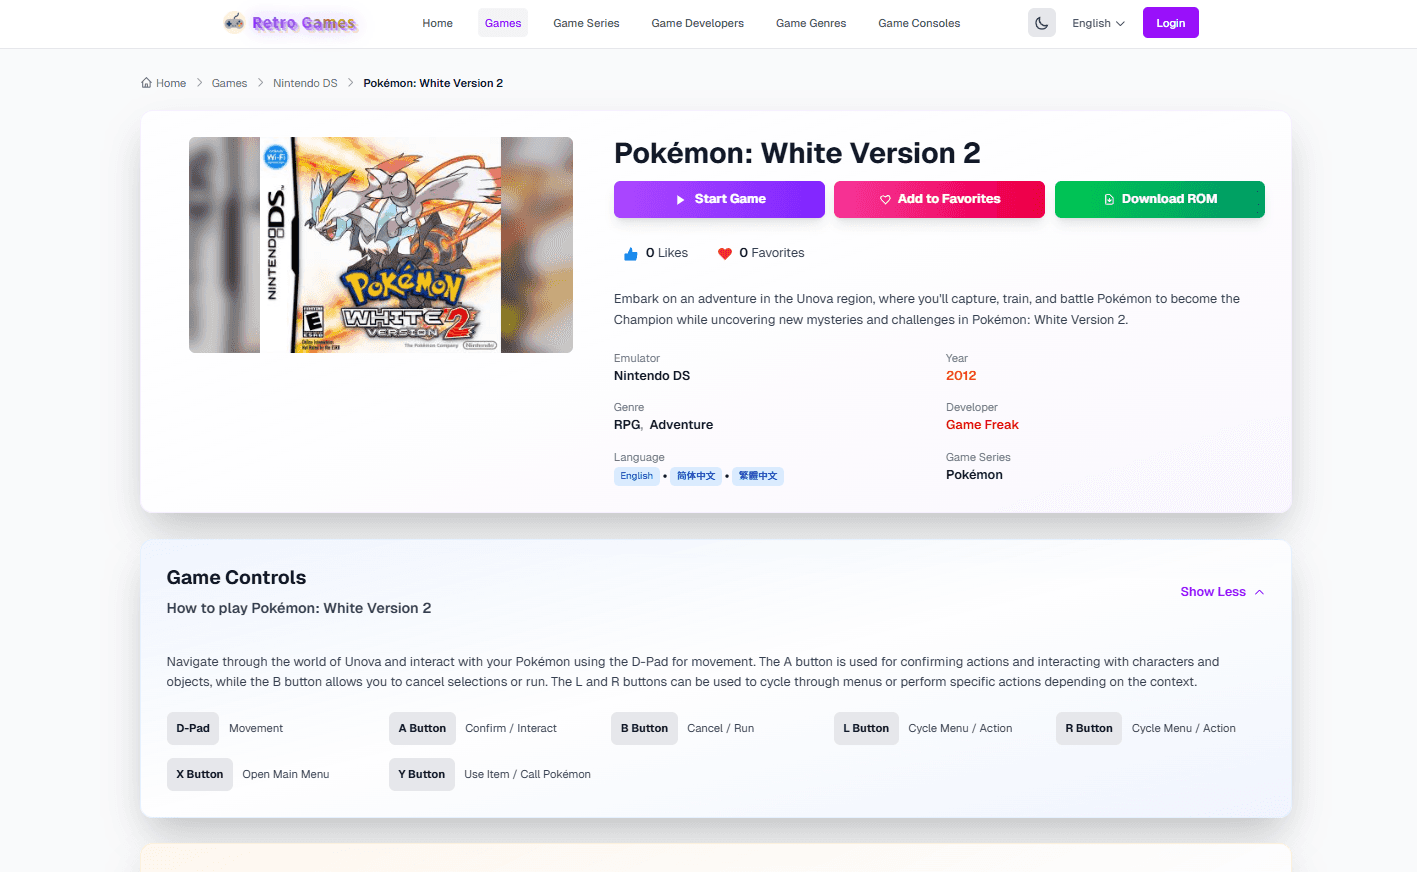Collapse Game Controls with Show Less

(x=1221, y=592)
